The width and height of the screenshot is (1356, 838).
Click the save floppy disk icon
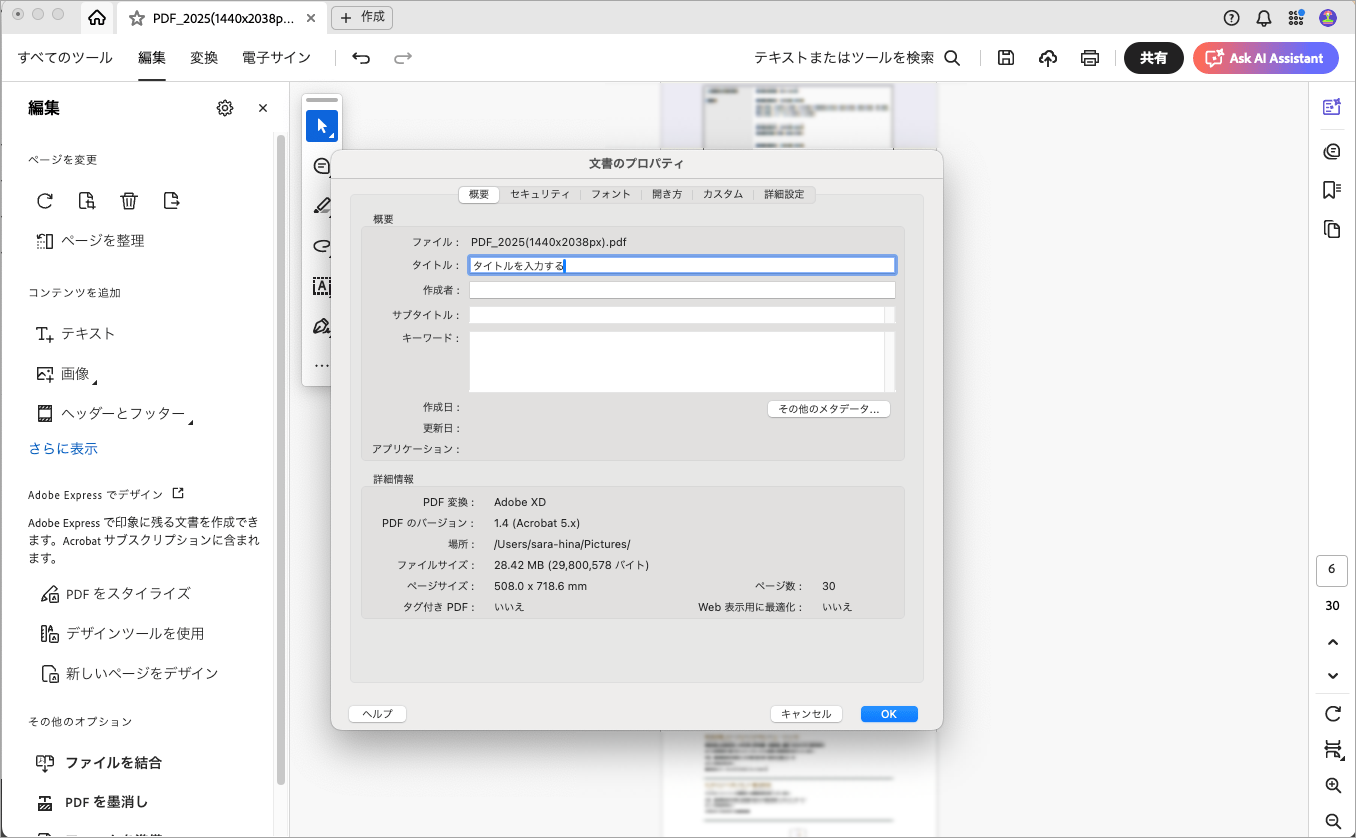pyautogui.click(x=1006, y=58)
